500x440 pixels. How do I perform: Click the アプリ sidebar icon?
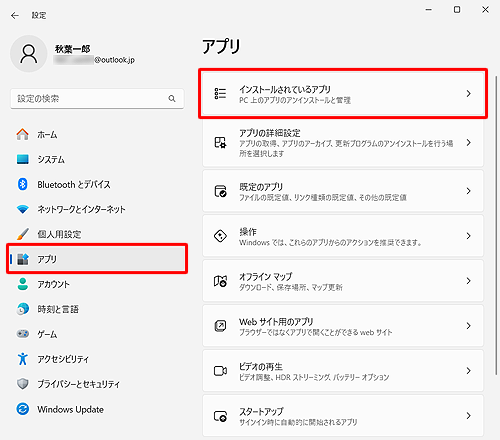[23, 259]
